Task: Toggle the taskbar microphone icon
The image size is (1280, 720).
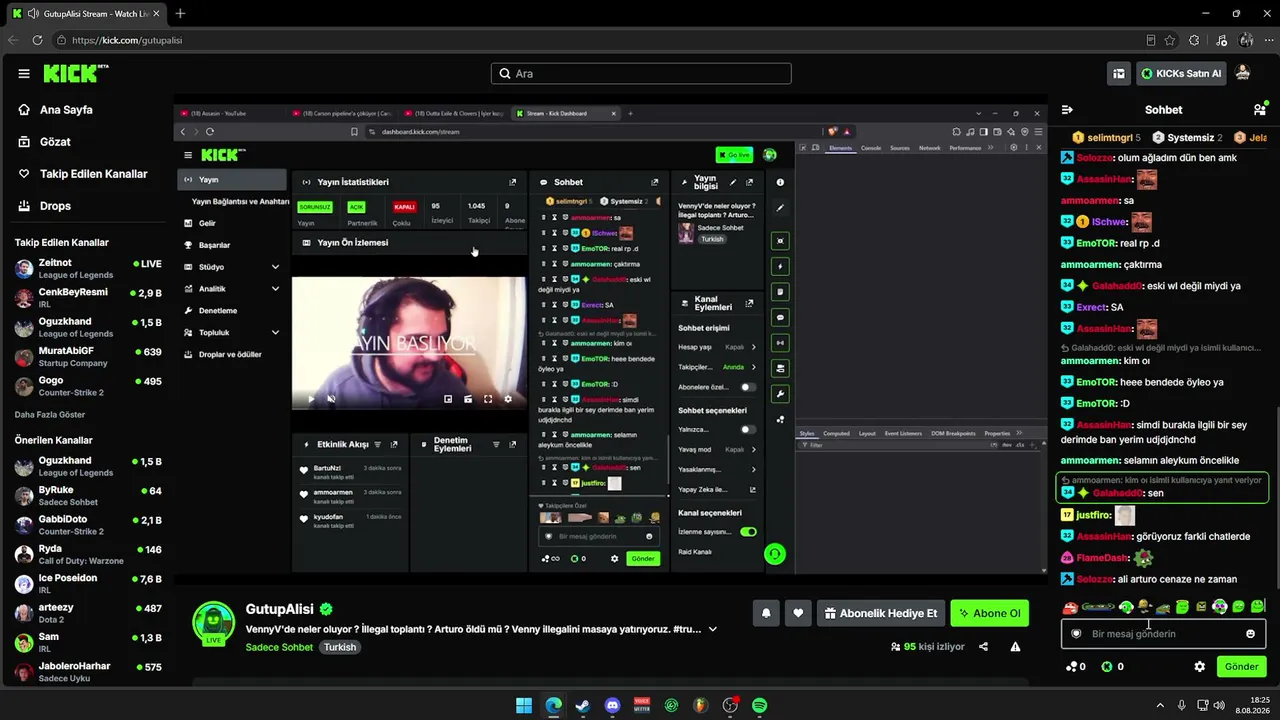Action: (1182, 706)
